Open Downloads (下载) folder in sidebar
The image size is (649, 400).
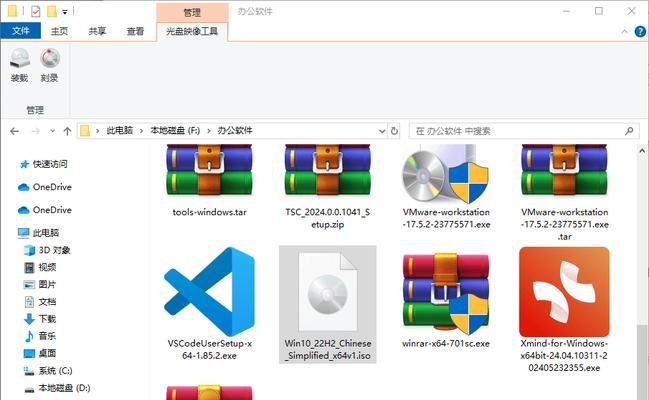point(40,319)
